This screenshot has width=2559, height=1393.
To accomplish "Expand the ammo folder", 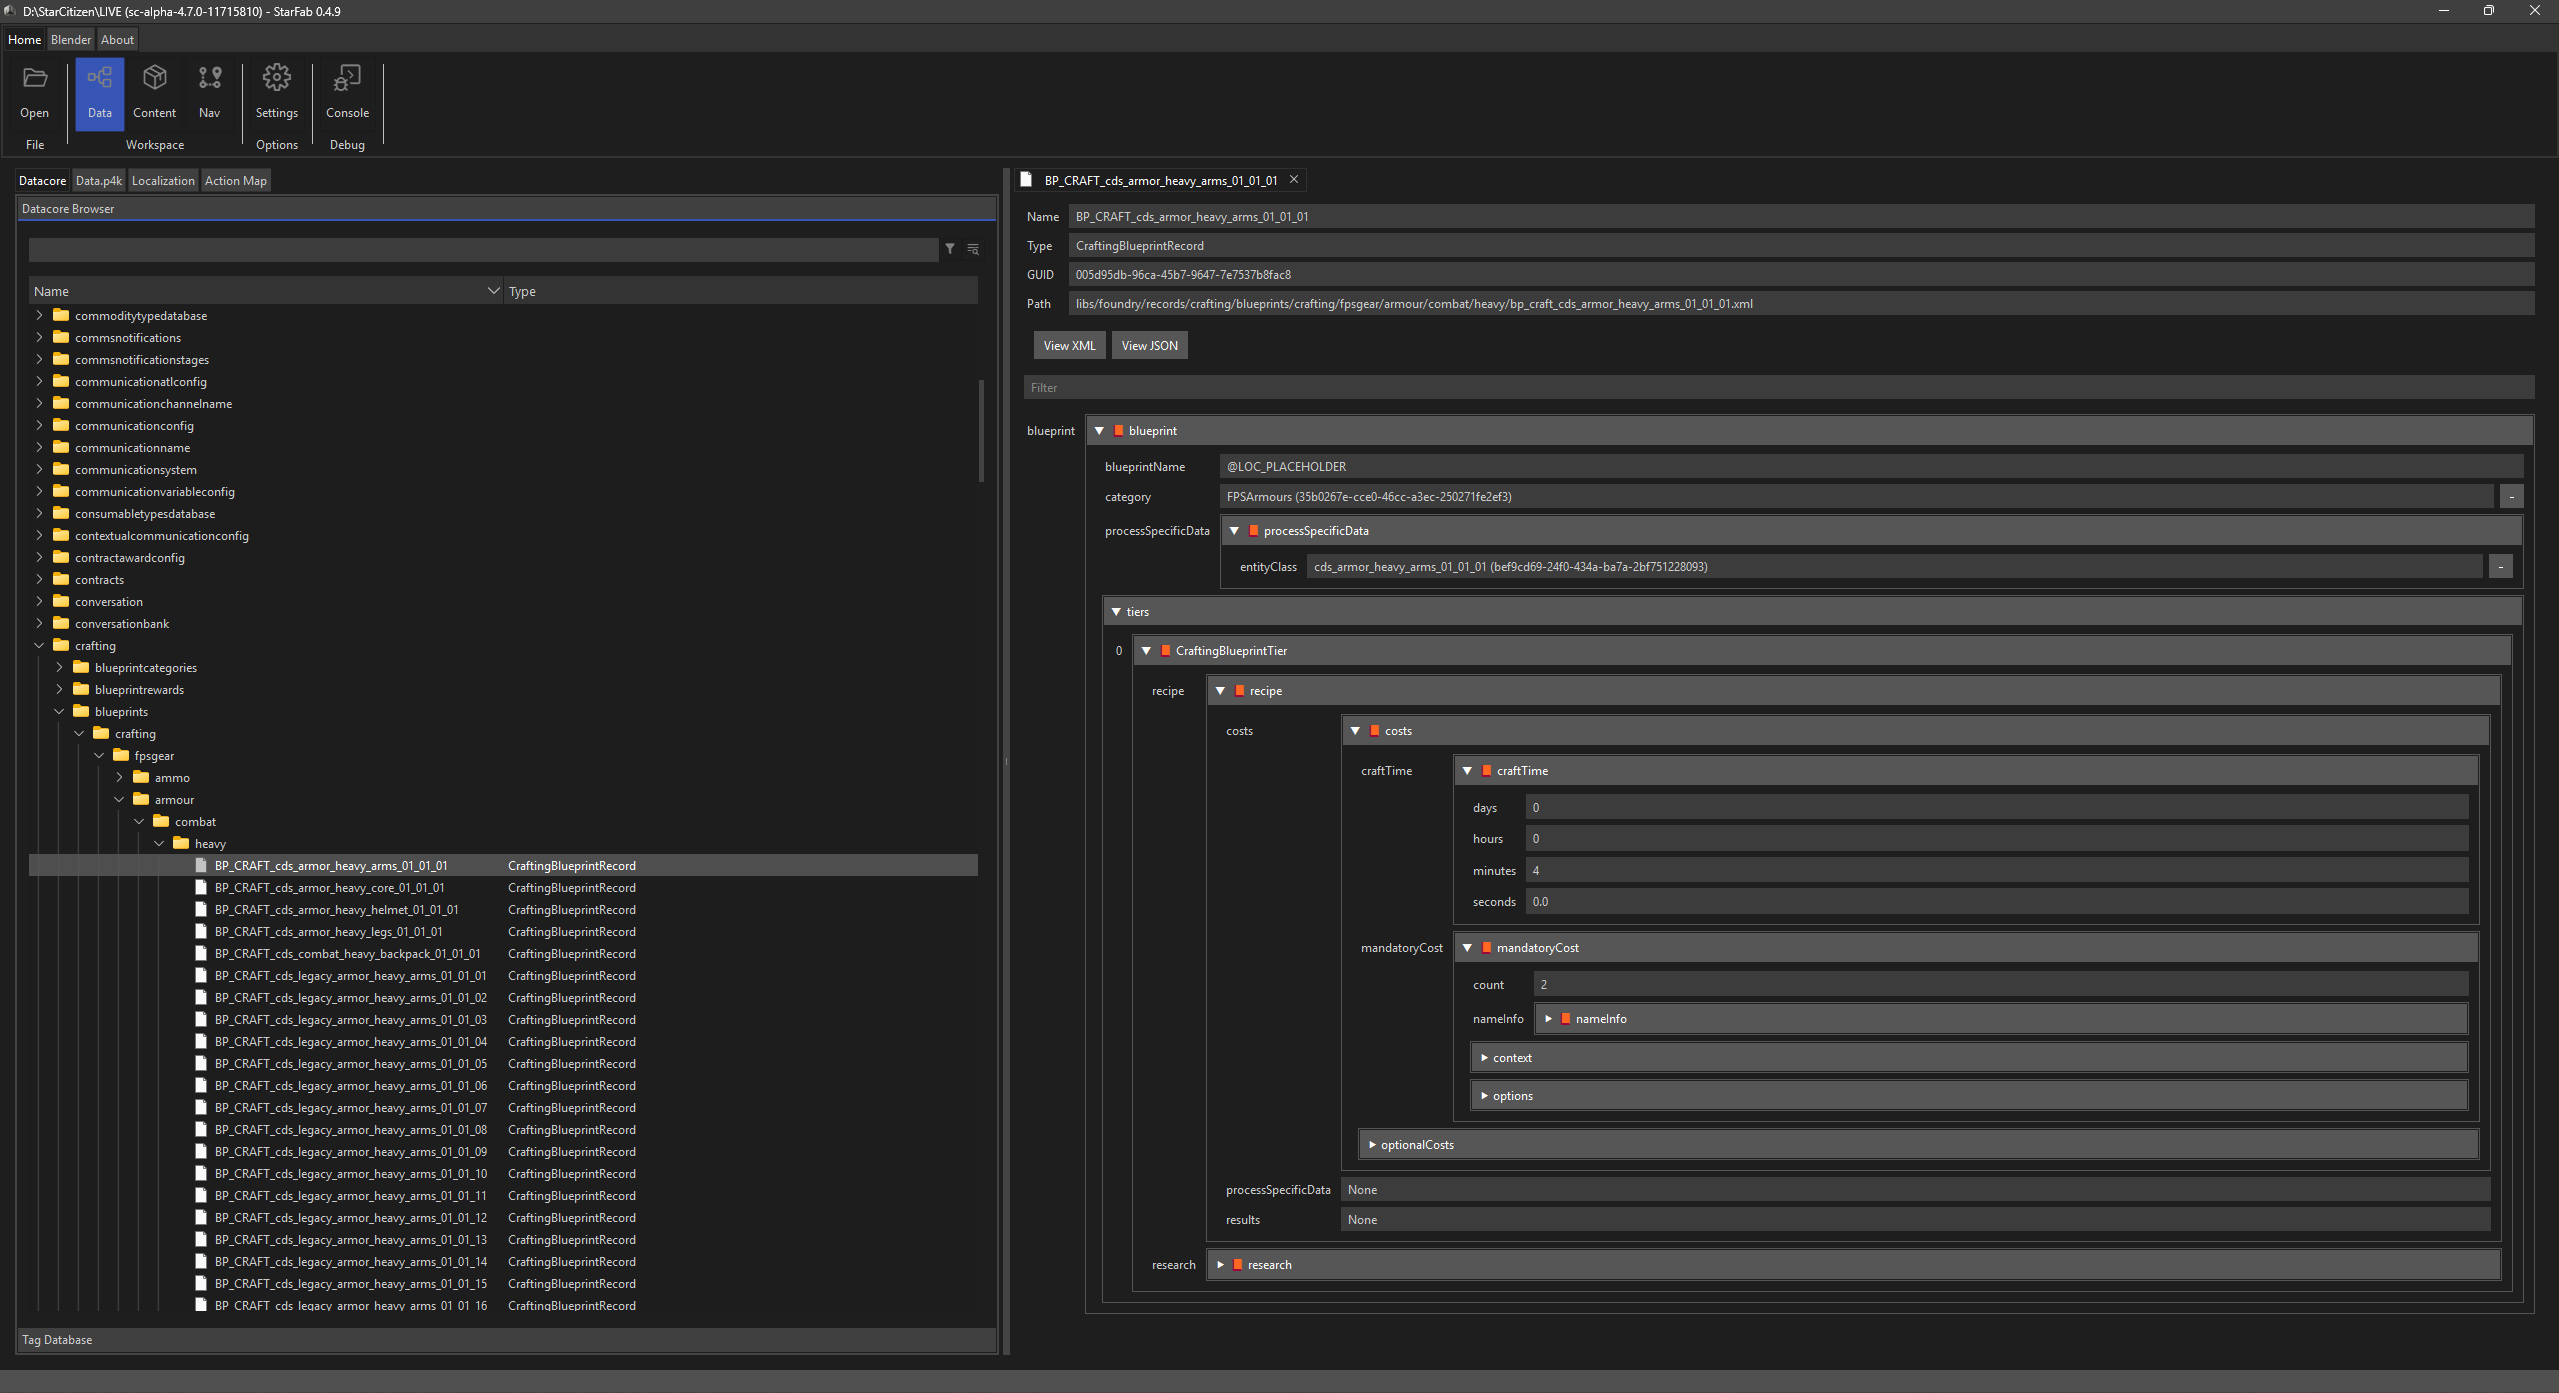I will (x=119, y=778).
